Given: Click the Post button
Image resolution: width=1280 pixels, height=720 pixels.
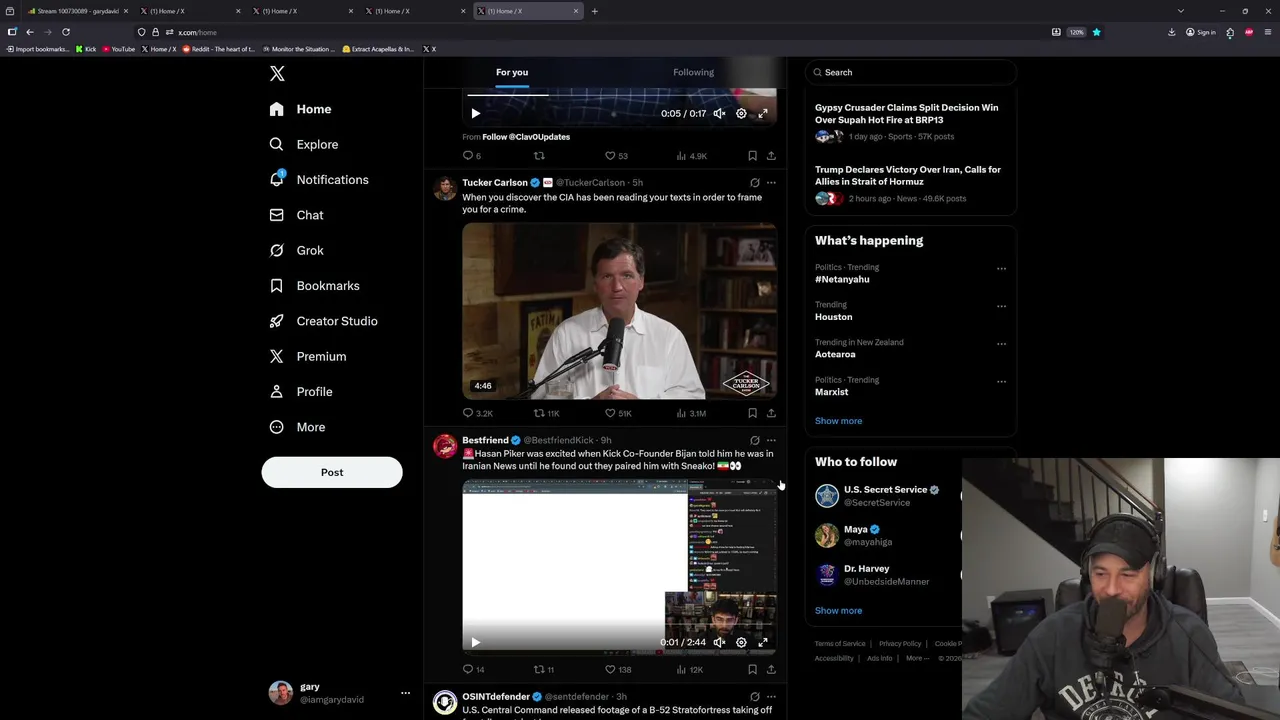Looking at the screenshot, I should [x=332, y=472].
